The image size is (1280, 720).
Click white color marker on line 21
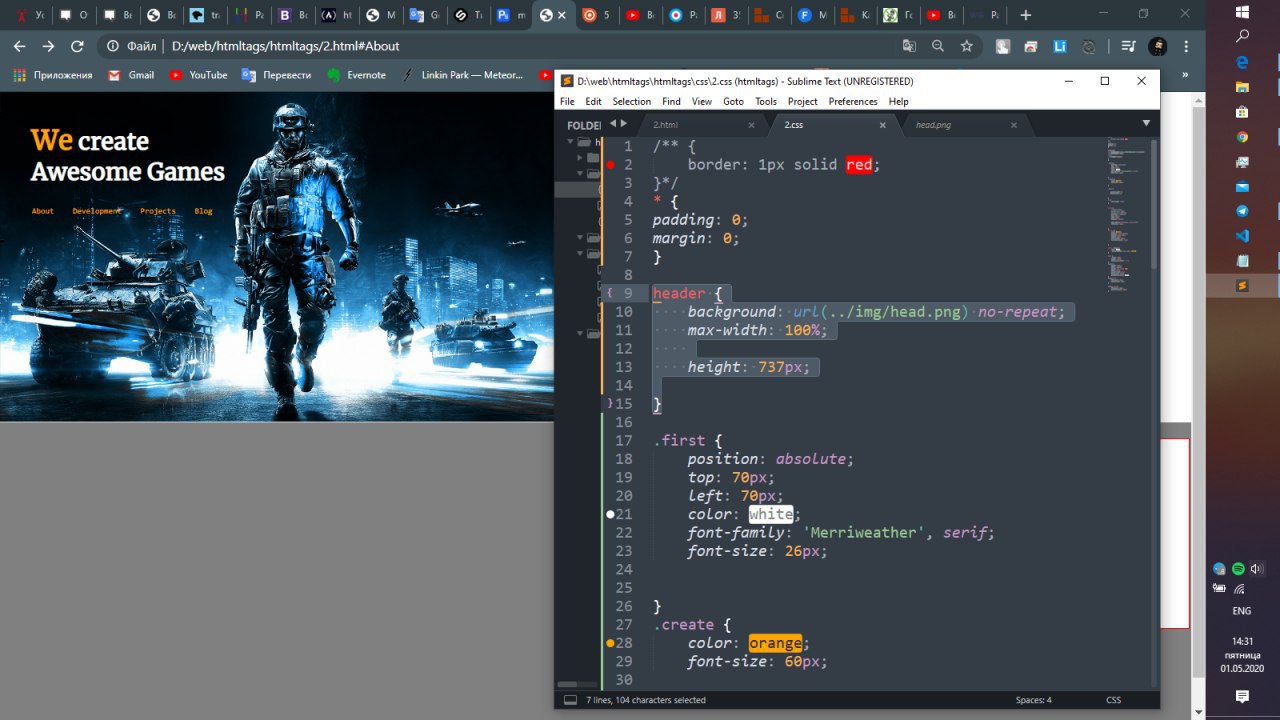pyautogui.click(x=611, y=514)
